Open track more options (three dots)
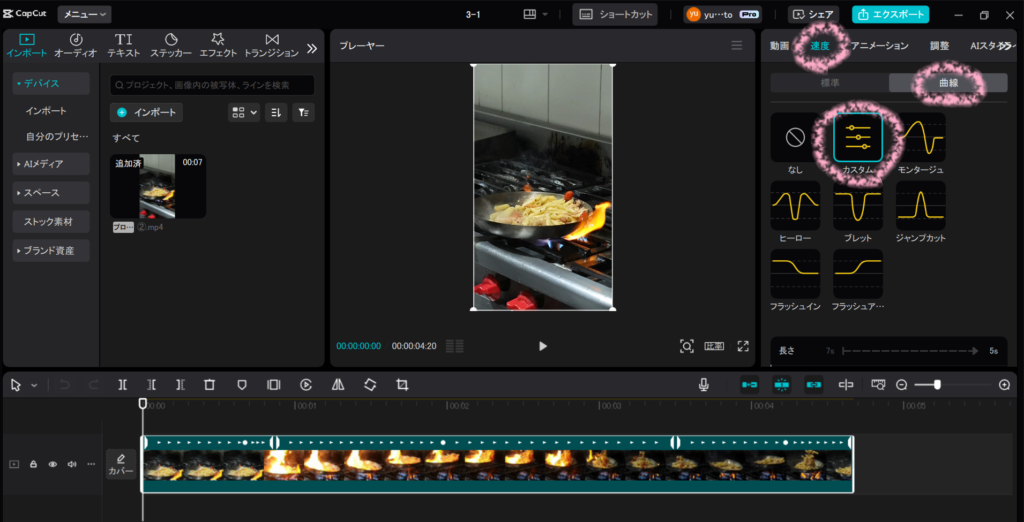The height and width of the screenshot is (522, 1024). pos(91,464)
